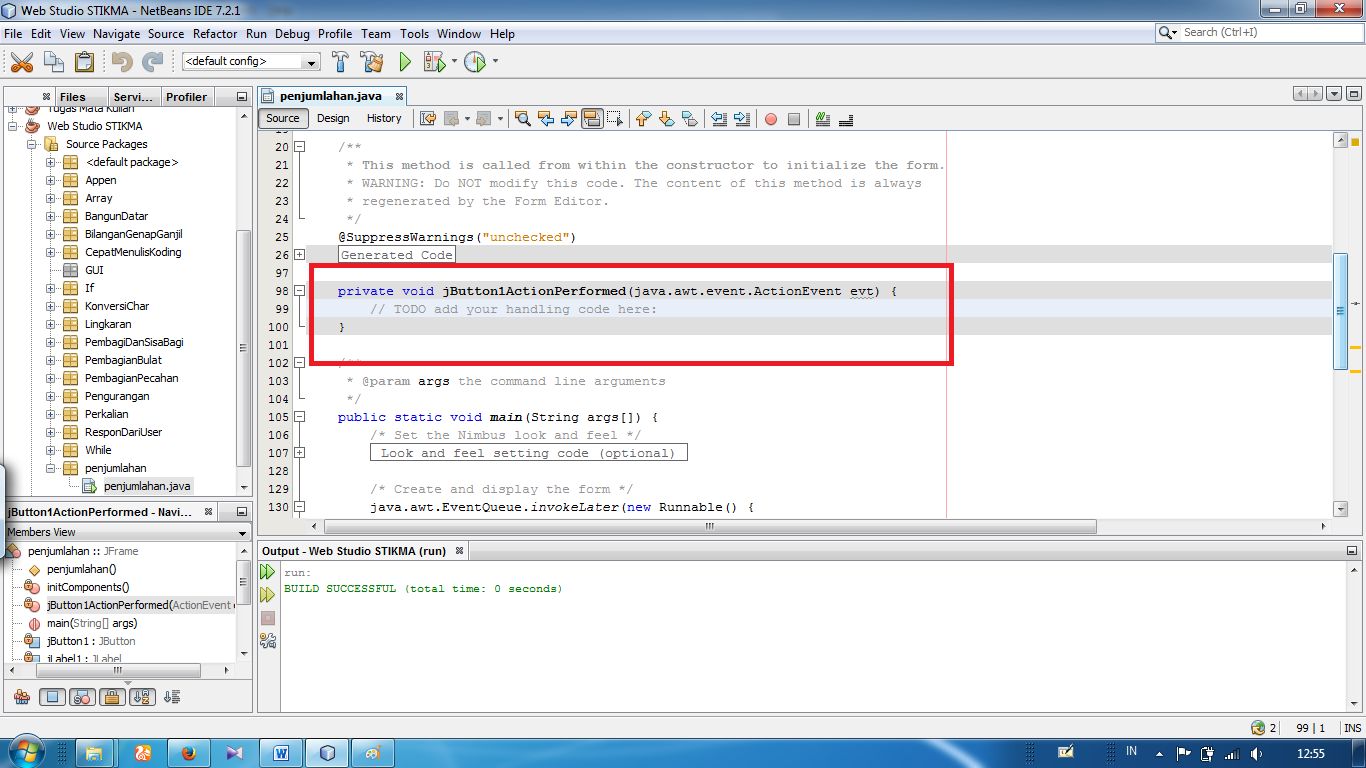1366x768 pixels.
Task: Run the project with the green arrow icon
Action: [x=404, y=61]
